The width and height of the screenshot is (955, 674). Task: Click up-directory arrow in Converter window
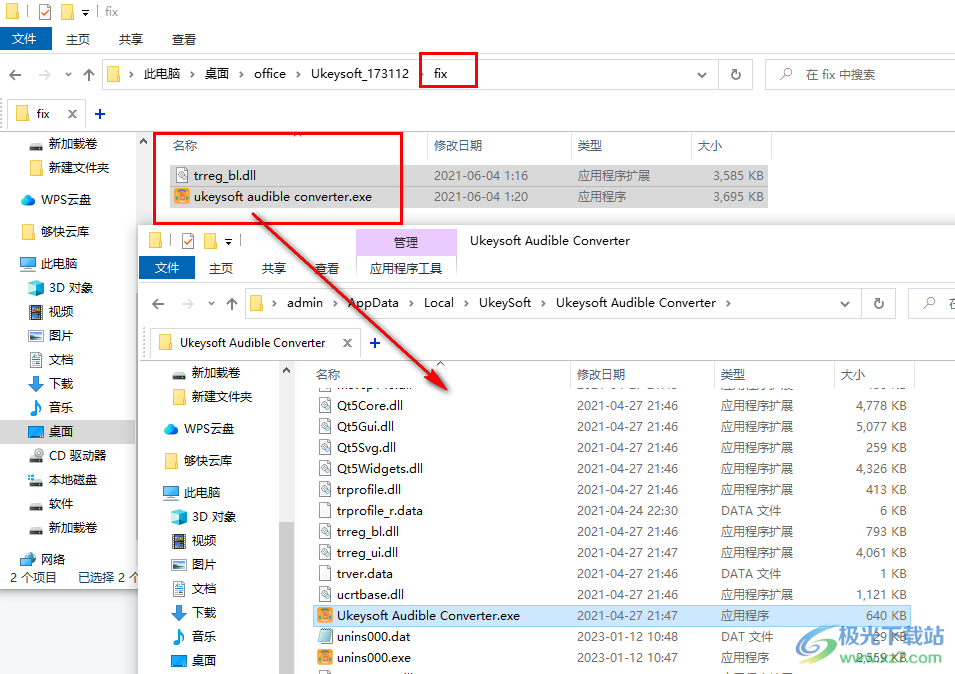click(231, 303)
